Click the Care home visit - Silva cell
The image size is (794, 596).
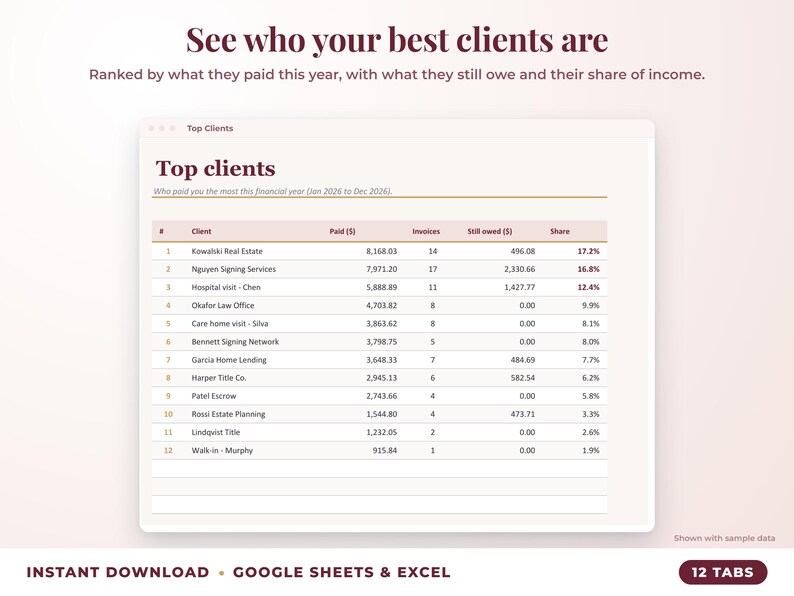tap(230, 324)
